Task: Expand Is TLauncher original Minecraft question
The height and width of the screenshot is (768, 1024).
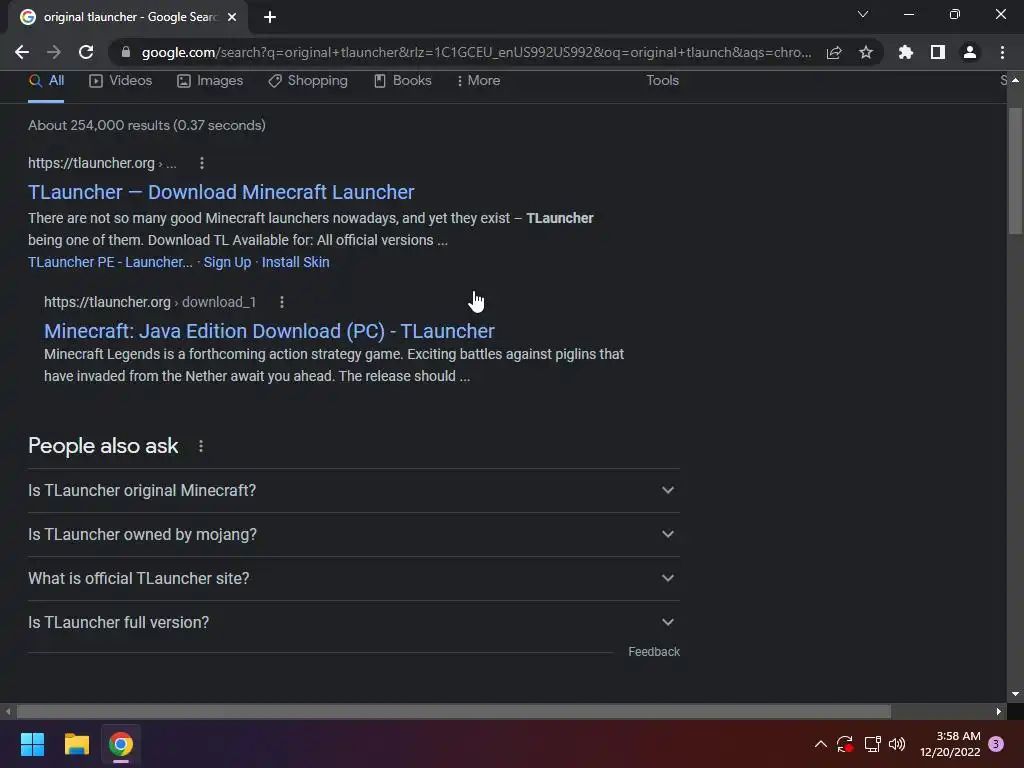Action: pyautogui.click(x=353, y=490)
